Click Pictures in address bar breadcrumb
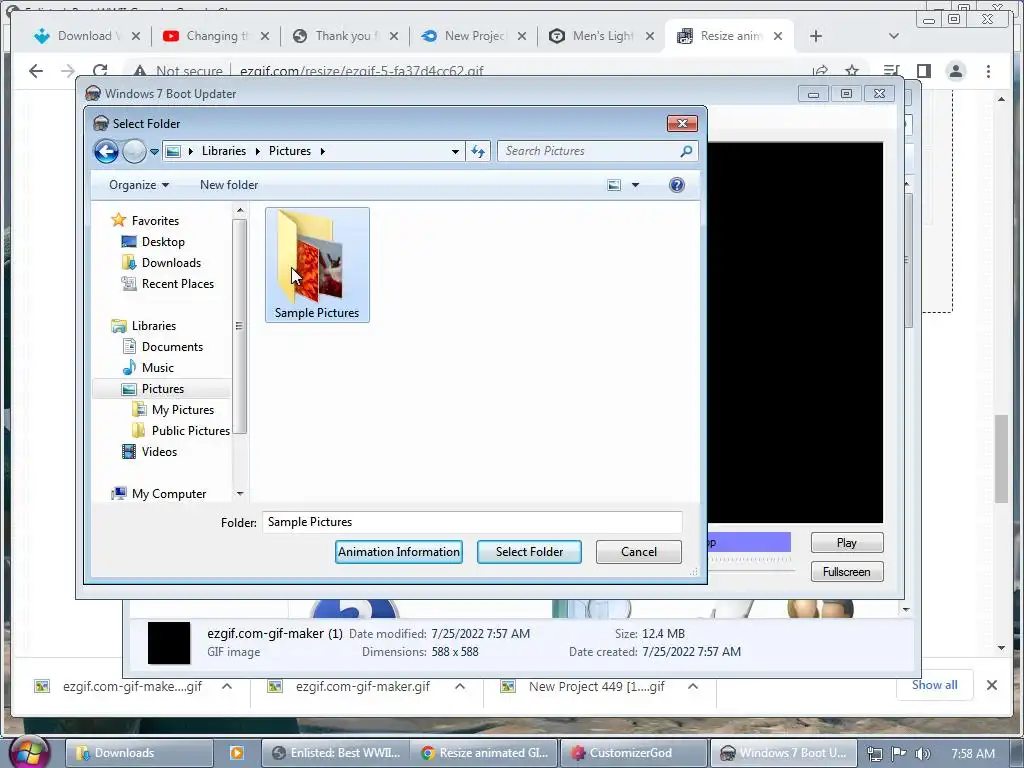The height and width of the screenshot is (768, 1024). 290,151
